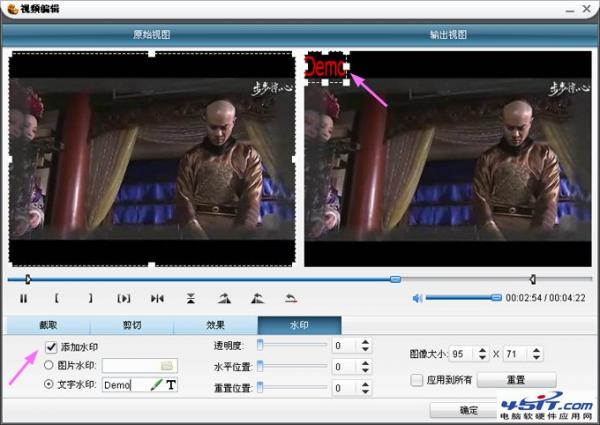Image resolution: width=600 pixels, height=425 pixels.
Task: Click the split-at-playhead icon
Action: pyautogui.click(x=157, y=298)
